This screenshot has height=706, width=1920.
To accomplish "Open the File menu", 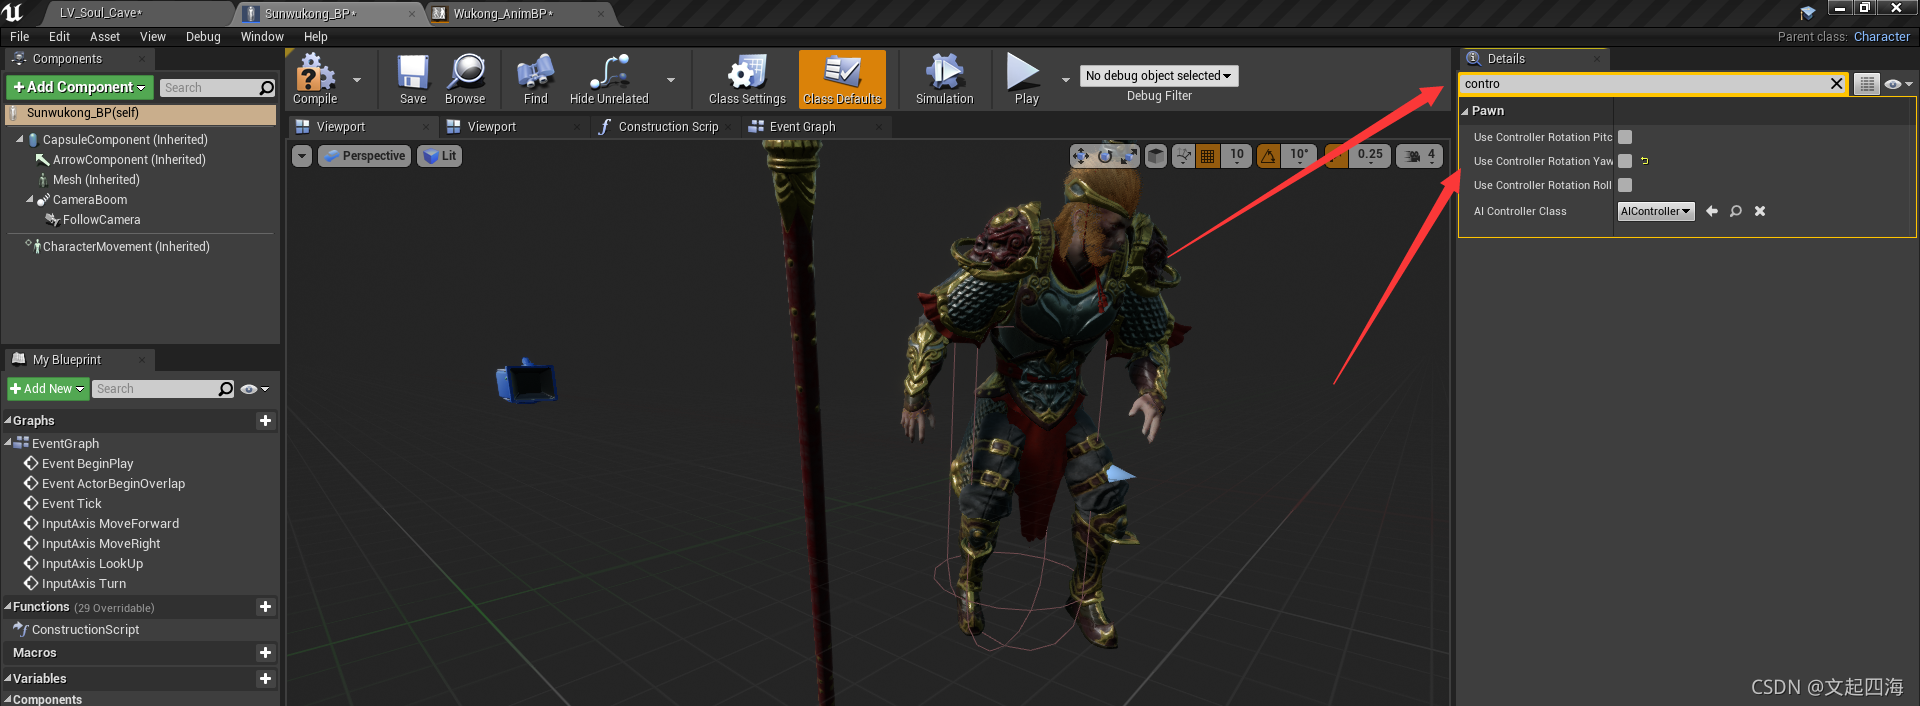I will 19,37.
